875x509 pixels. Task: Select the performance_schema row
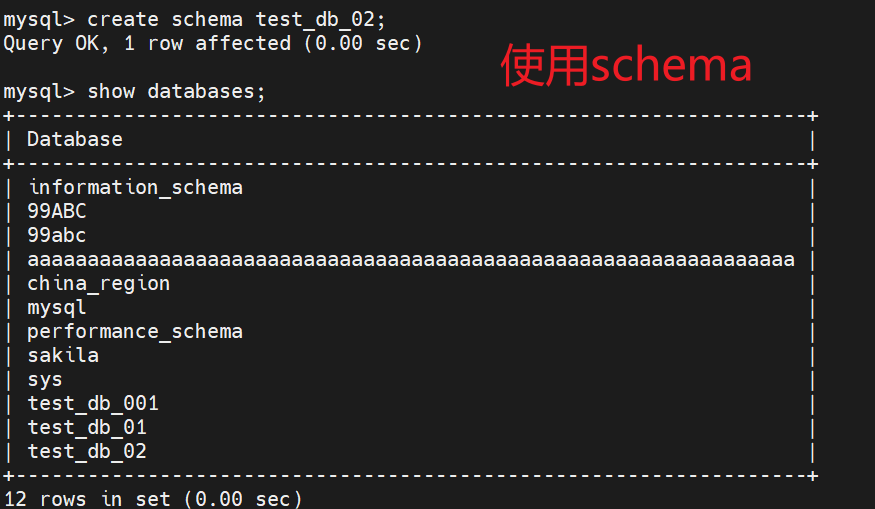click(x=135, y=331)
